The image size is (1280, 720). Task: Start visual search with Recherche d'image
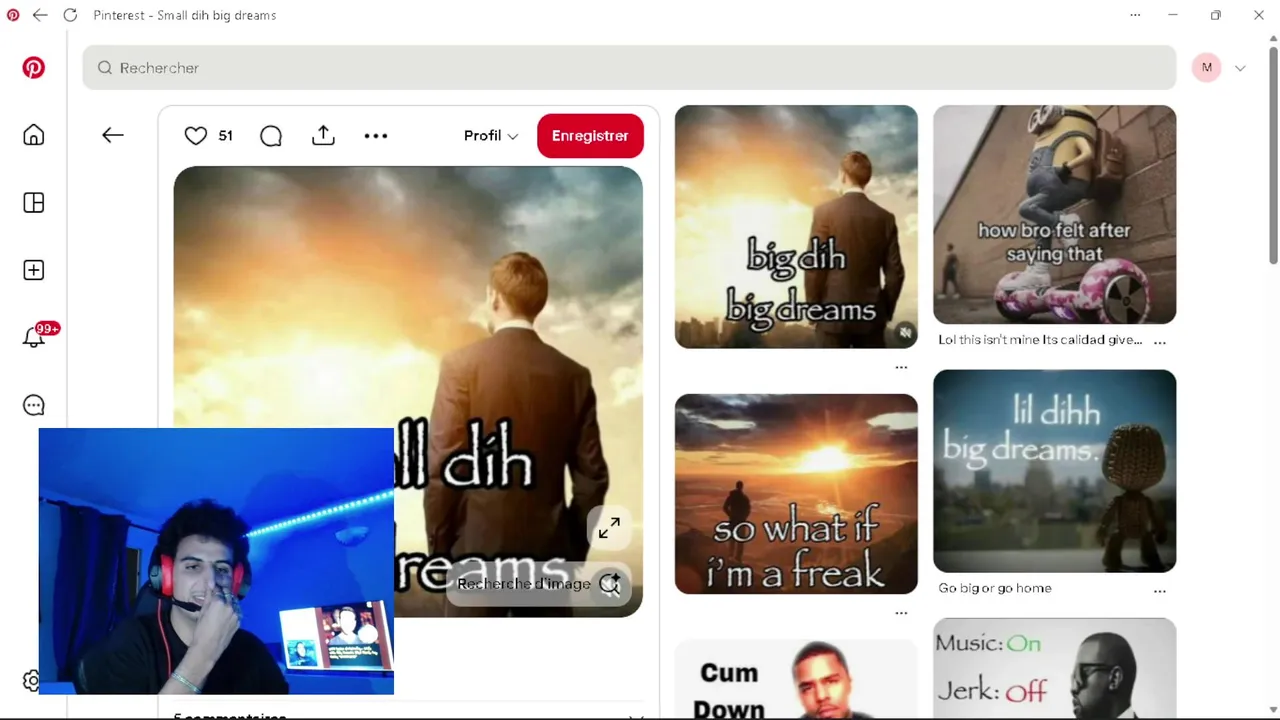click(x=538, y=584)
